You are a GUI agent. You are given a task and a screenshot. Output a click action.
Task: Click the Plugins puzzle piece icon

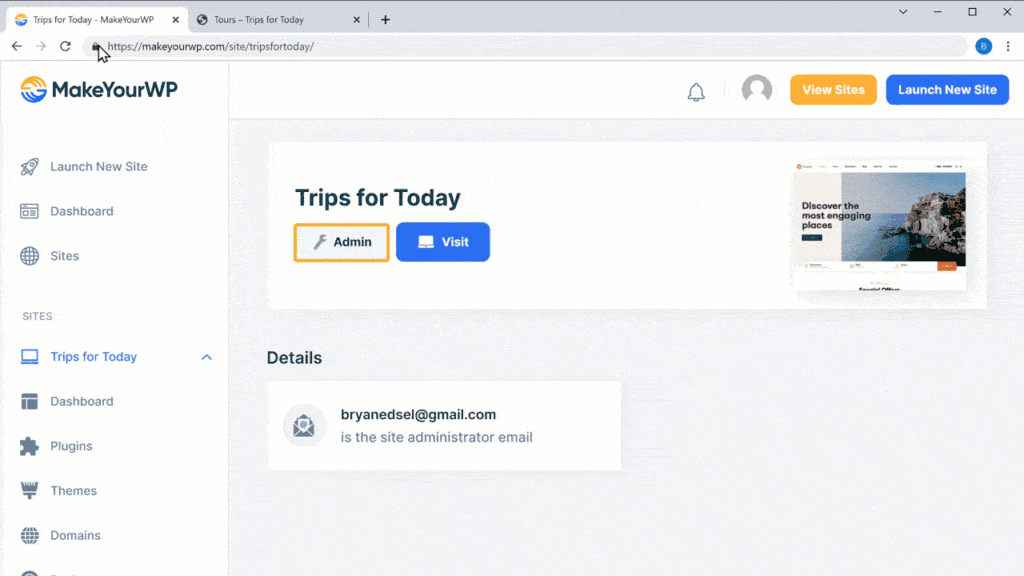[x=30, y=446]
